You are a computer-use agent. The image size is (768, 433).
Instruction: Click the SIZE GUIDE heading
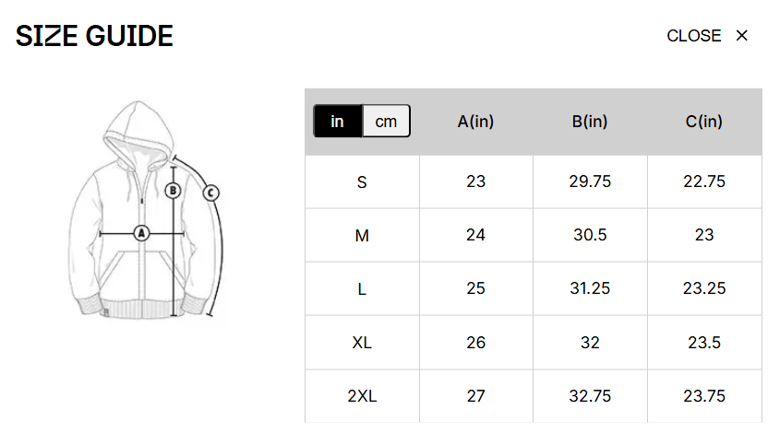pyautogui.click(x=94, y=37)
